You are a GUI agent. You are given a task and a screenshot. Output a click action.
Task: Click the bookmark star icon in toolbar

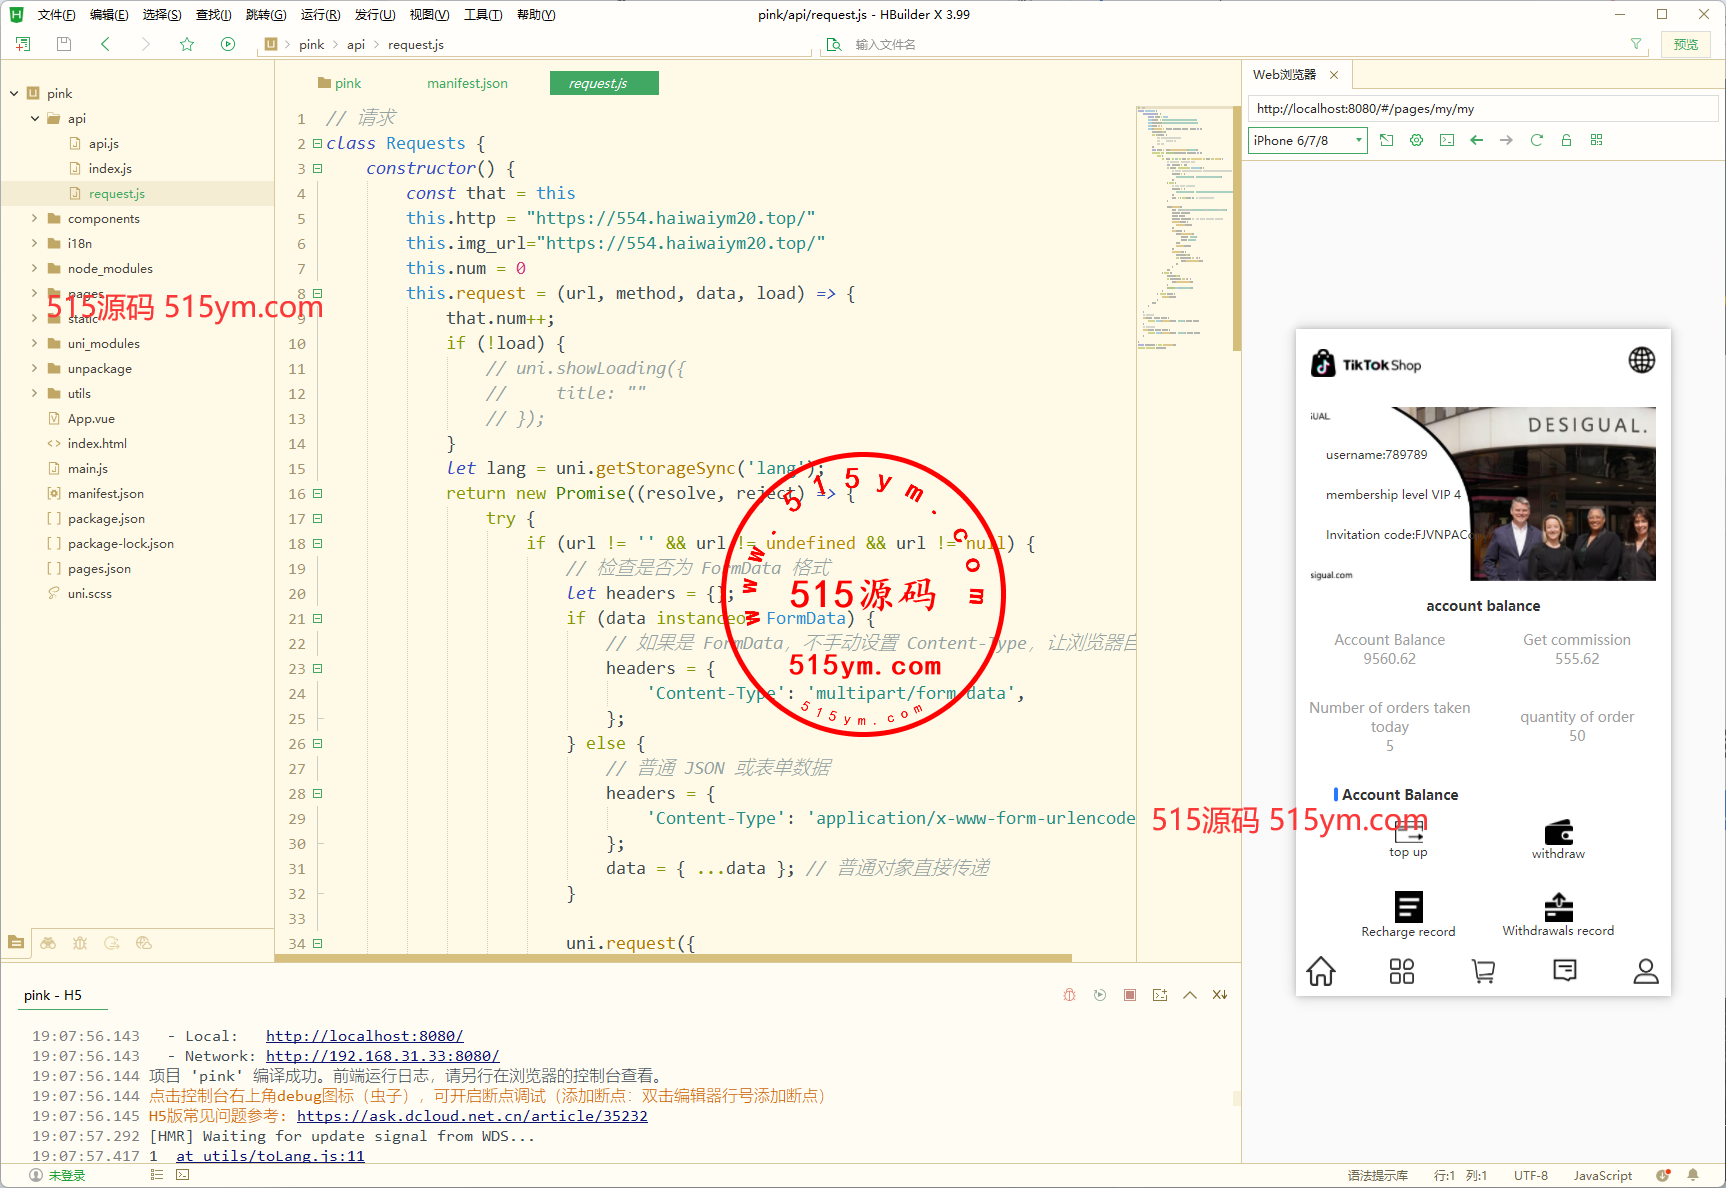pyautogui.click(x=187, y=44)
